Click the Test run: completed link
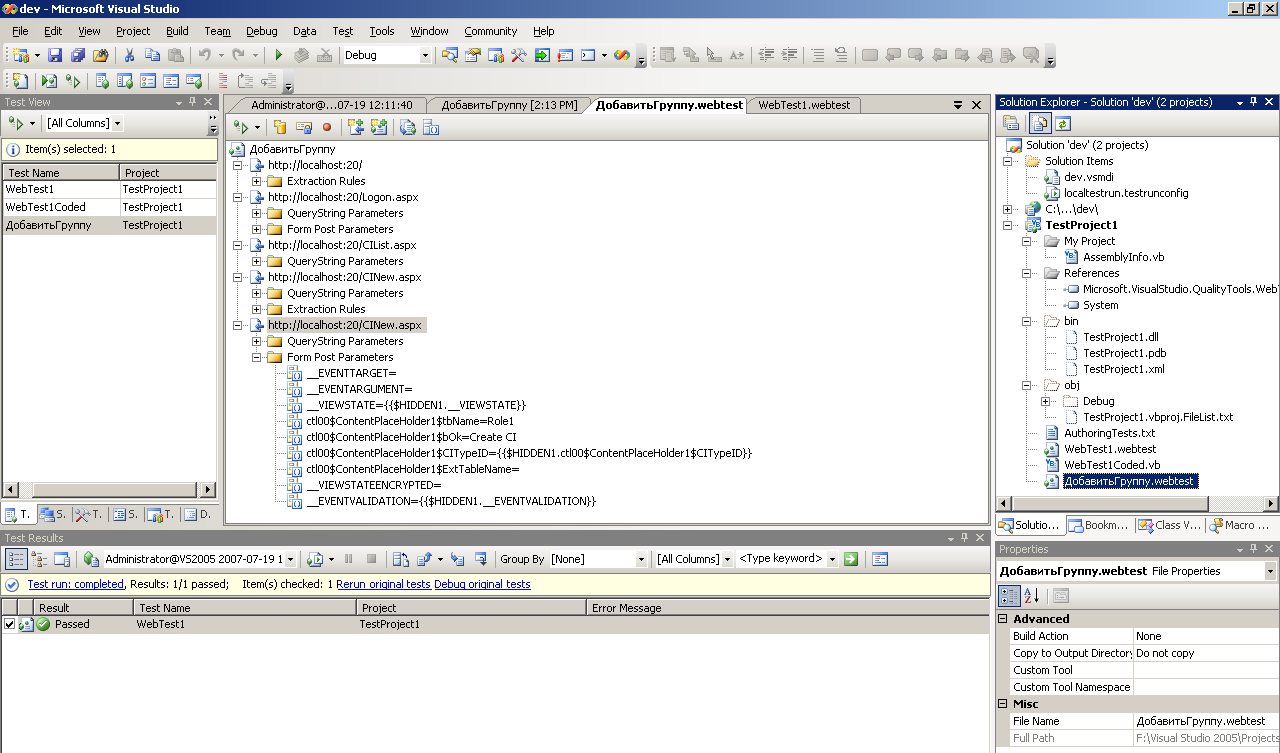The height and width of the screenshot is (753, 1280). 76,584
